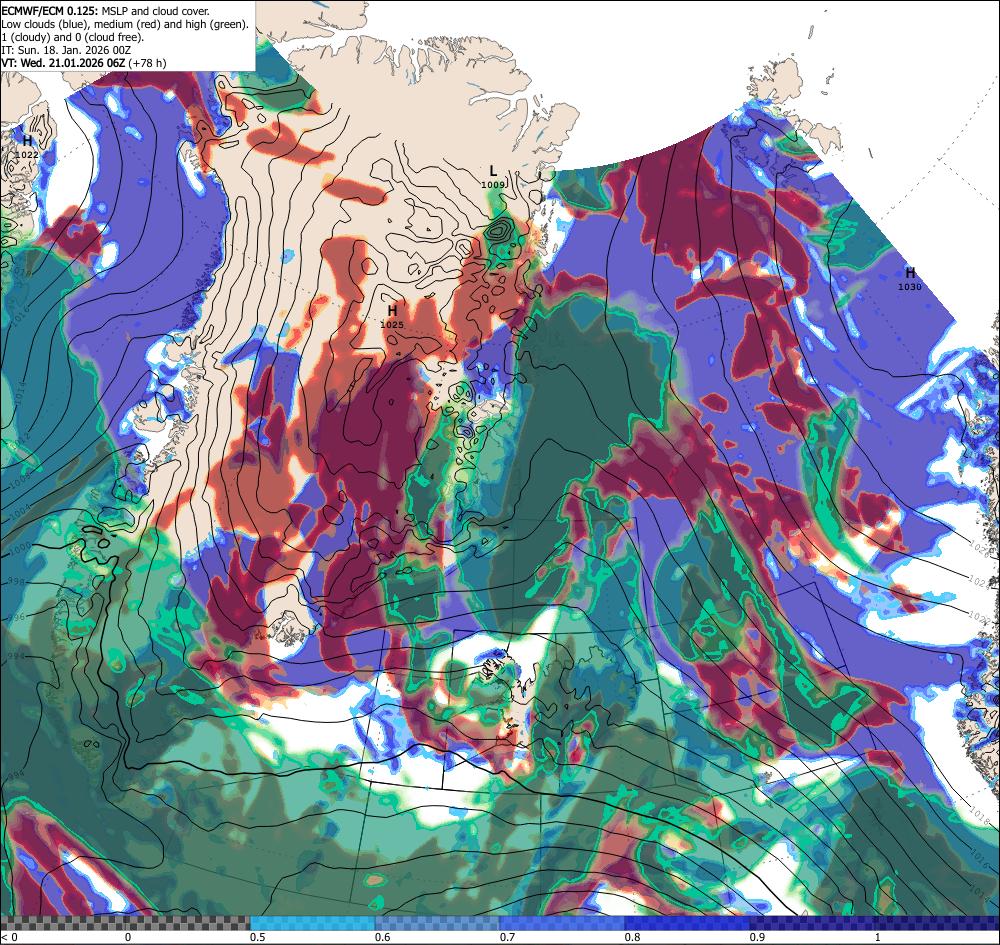Click the 996 isobar label at left edge
This screenshot has height=945, width=1000.
click(15, 617)
